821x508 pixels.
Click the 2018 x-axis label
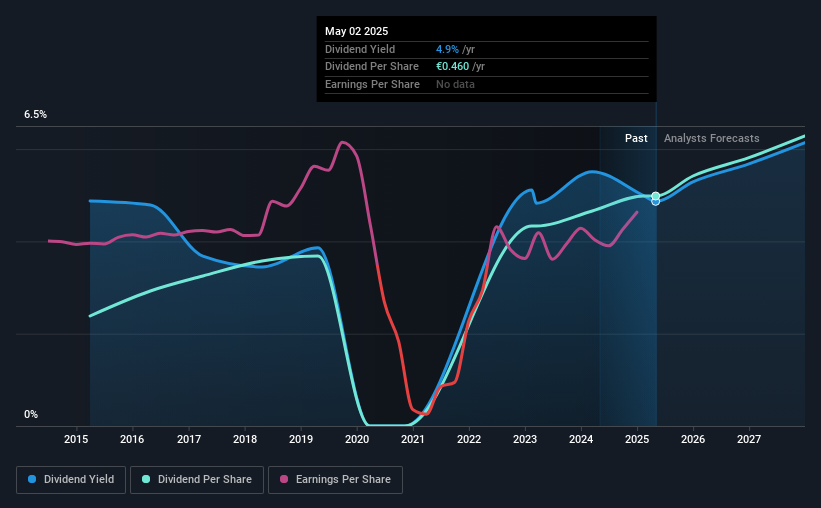pos(245,439)
